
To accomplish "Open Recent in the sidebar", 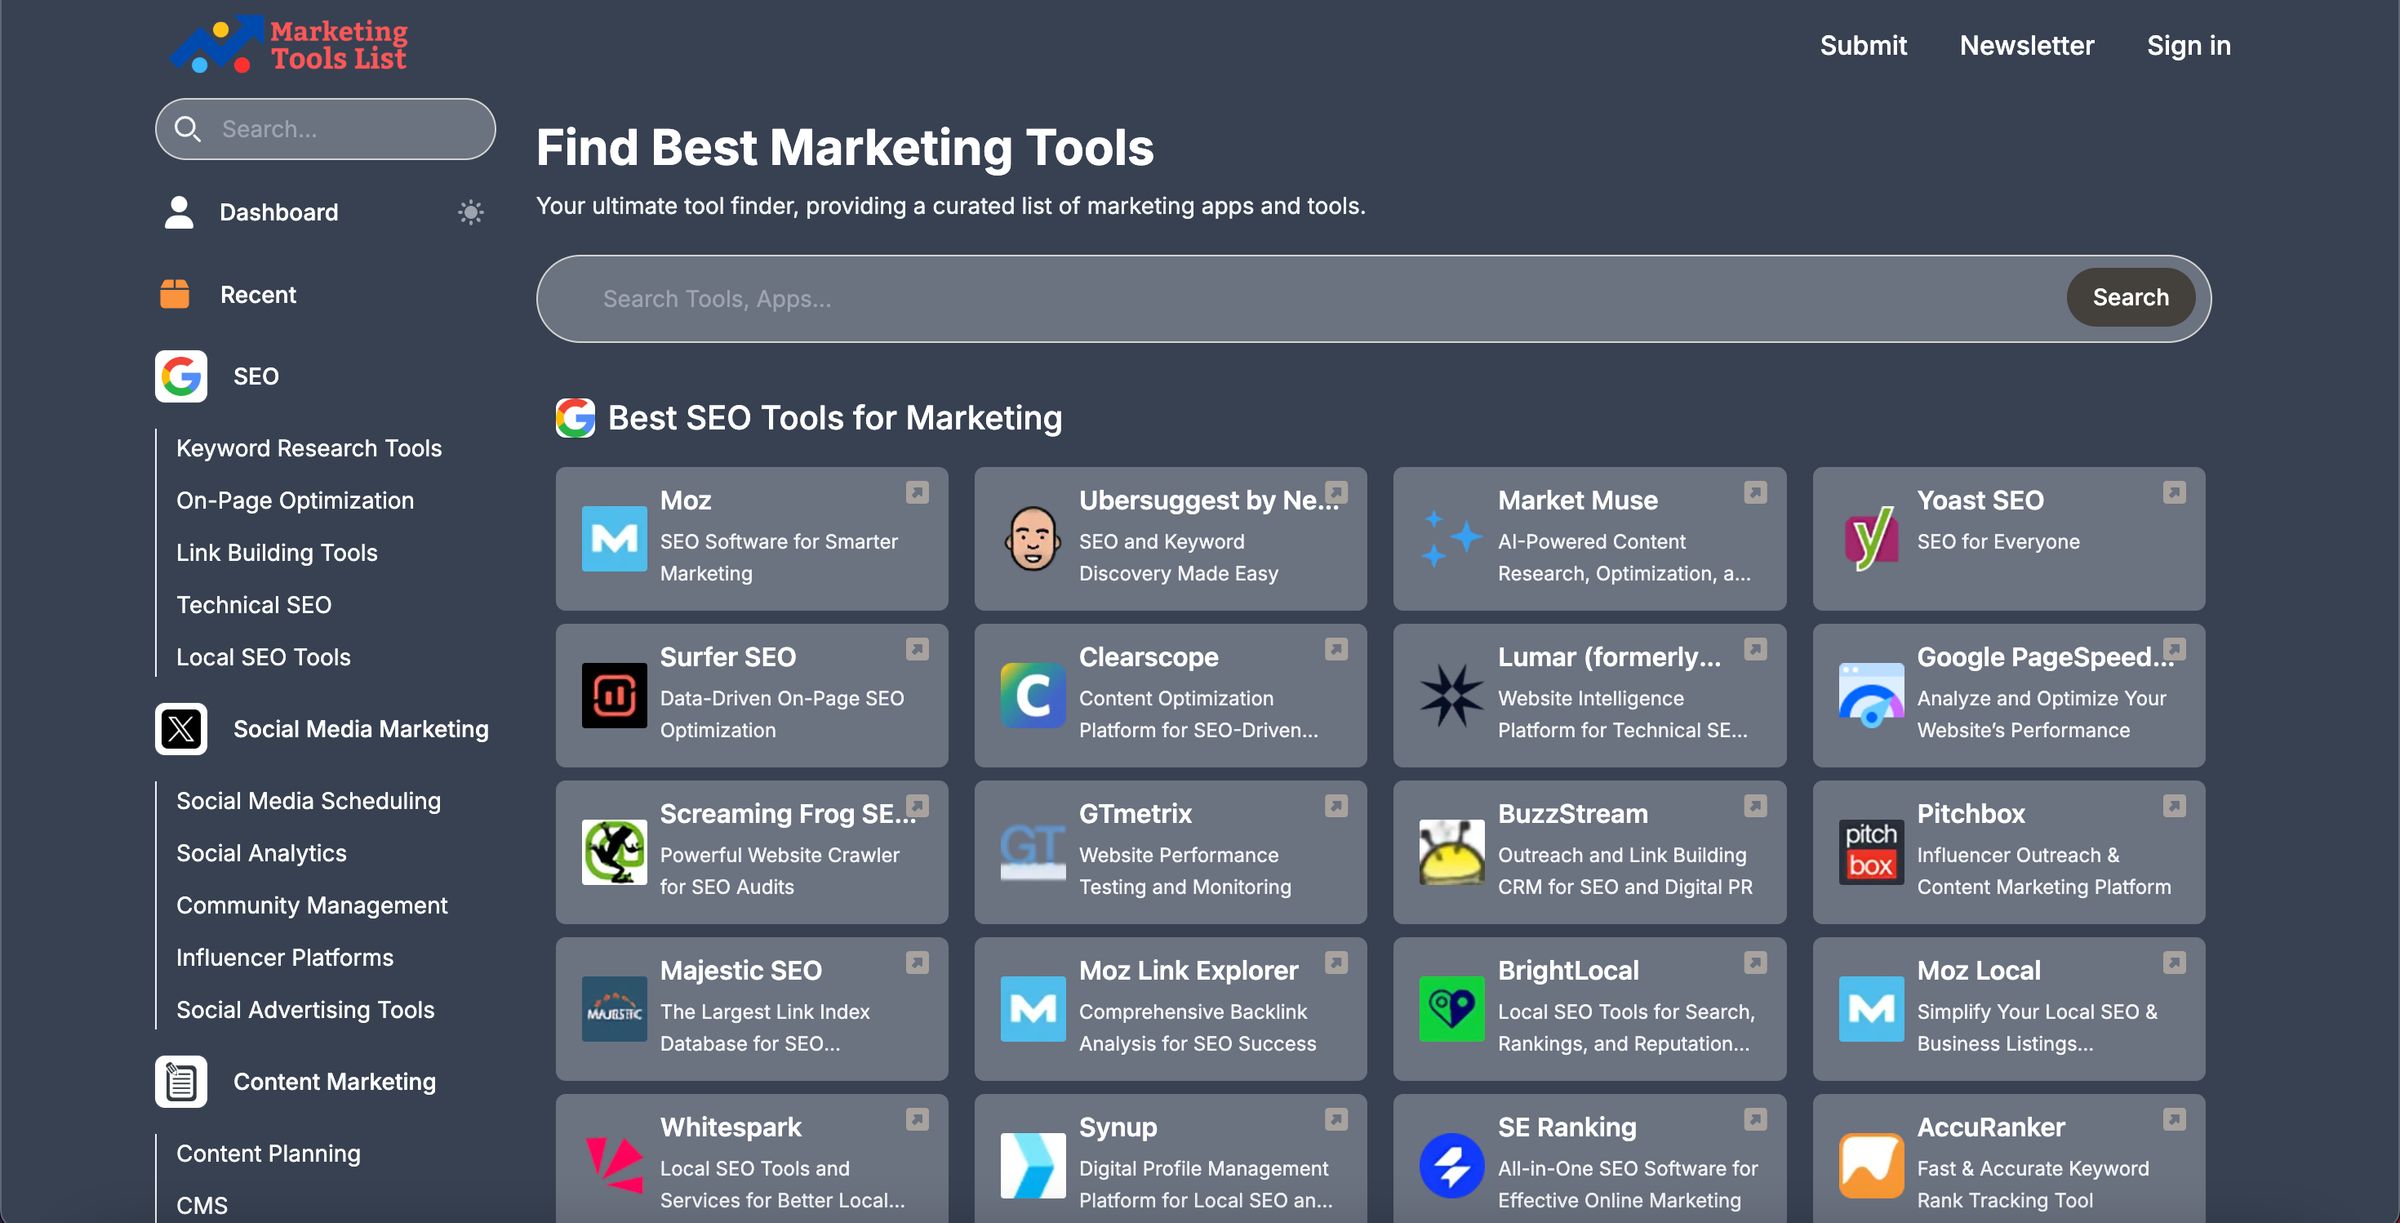I will [258, 295].
